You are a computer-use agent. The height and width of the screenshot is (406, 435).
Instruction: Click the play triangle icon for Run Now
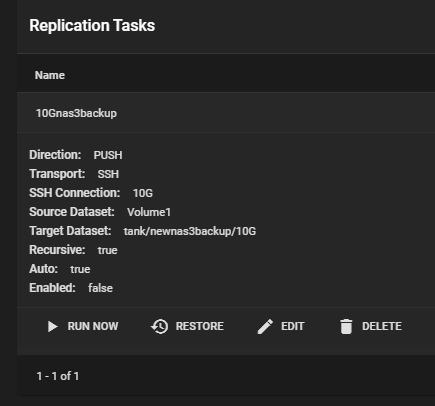pos(53,326)
